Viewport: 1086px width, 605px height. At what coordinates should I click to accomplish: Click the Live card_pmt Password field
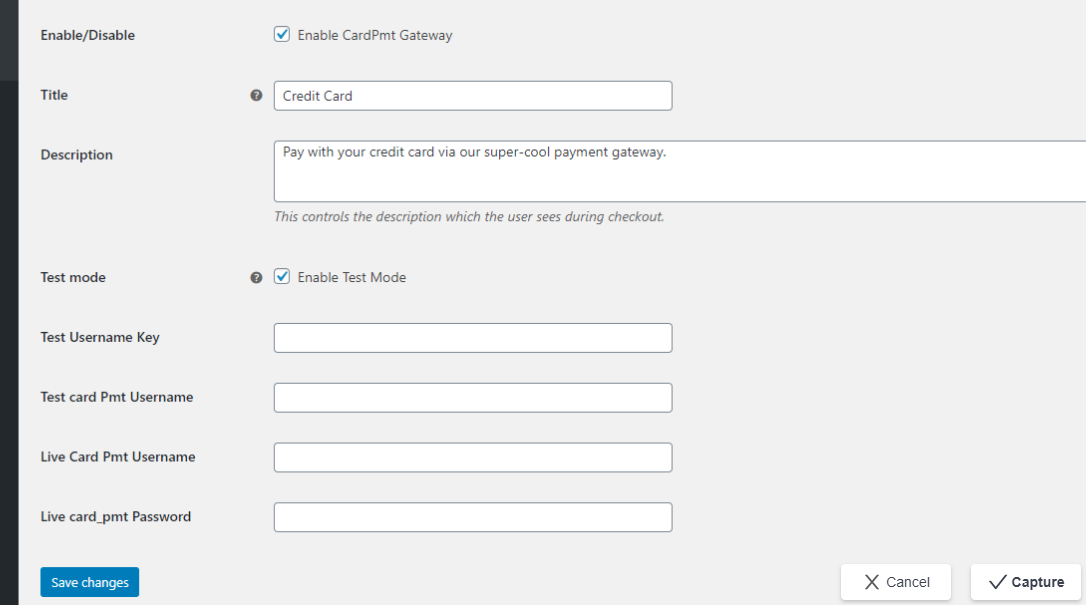click(x=472, y=517)
